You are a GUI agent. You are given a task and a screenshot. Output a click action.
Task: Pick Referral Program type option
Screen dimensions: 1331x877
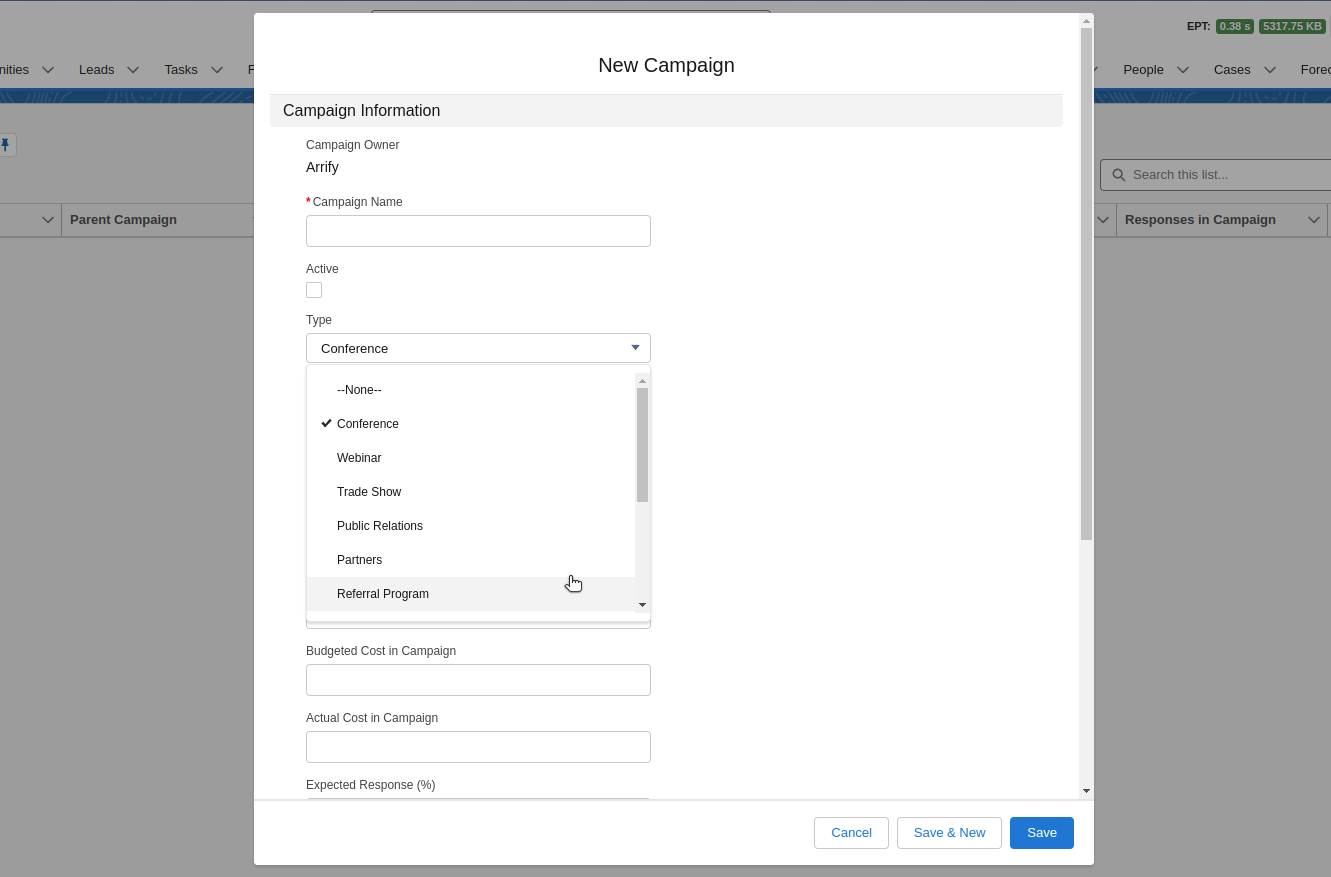pos(471,594)
